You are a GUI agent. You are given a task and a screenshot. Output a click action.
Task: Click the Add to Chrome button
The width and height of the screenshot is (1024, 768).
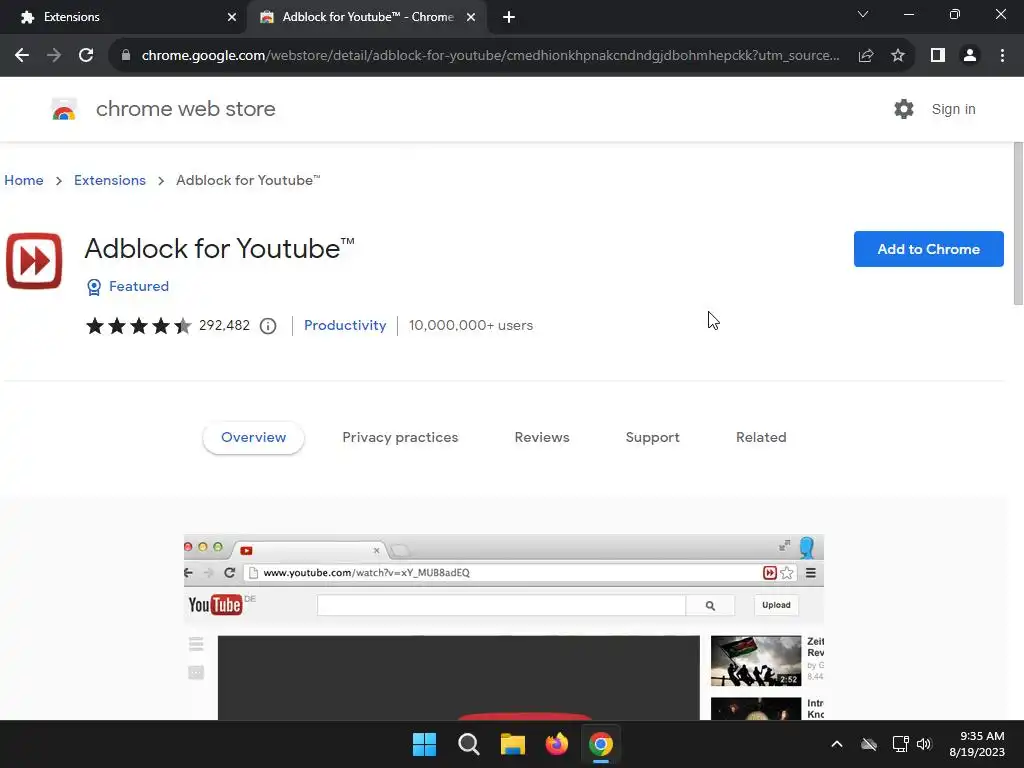pos(928,249)
